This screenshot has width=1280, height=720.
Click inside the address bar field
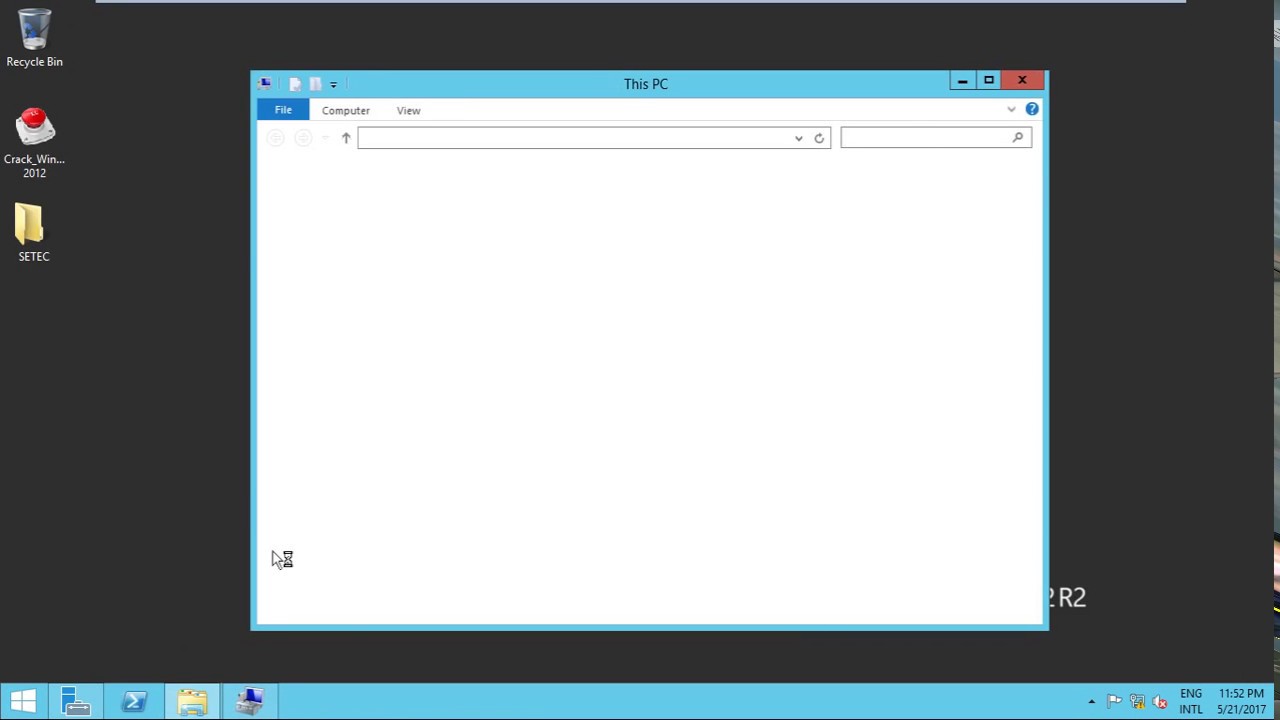[x=575, y=138]
